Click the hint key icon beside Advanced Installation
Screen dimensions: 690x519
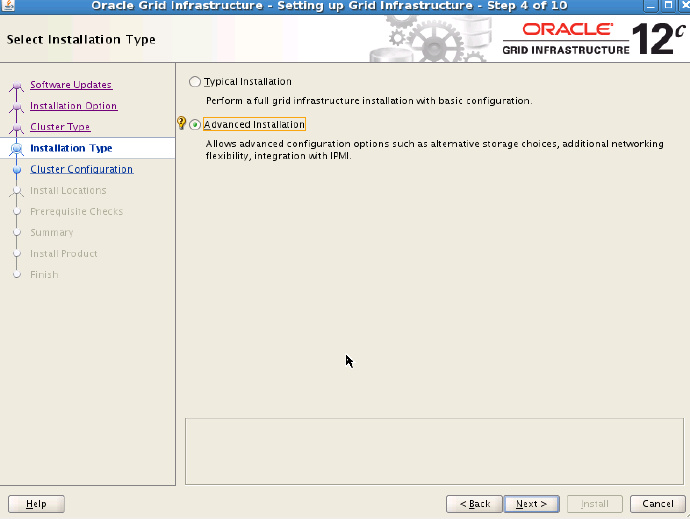(x=181, y=123)
